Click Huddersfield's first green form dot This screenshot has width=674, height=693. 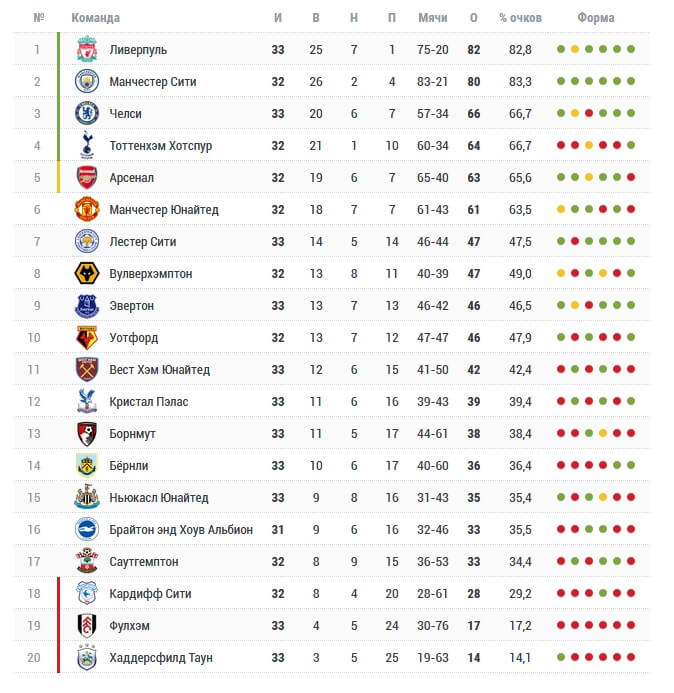point(561,657)
